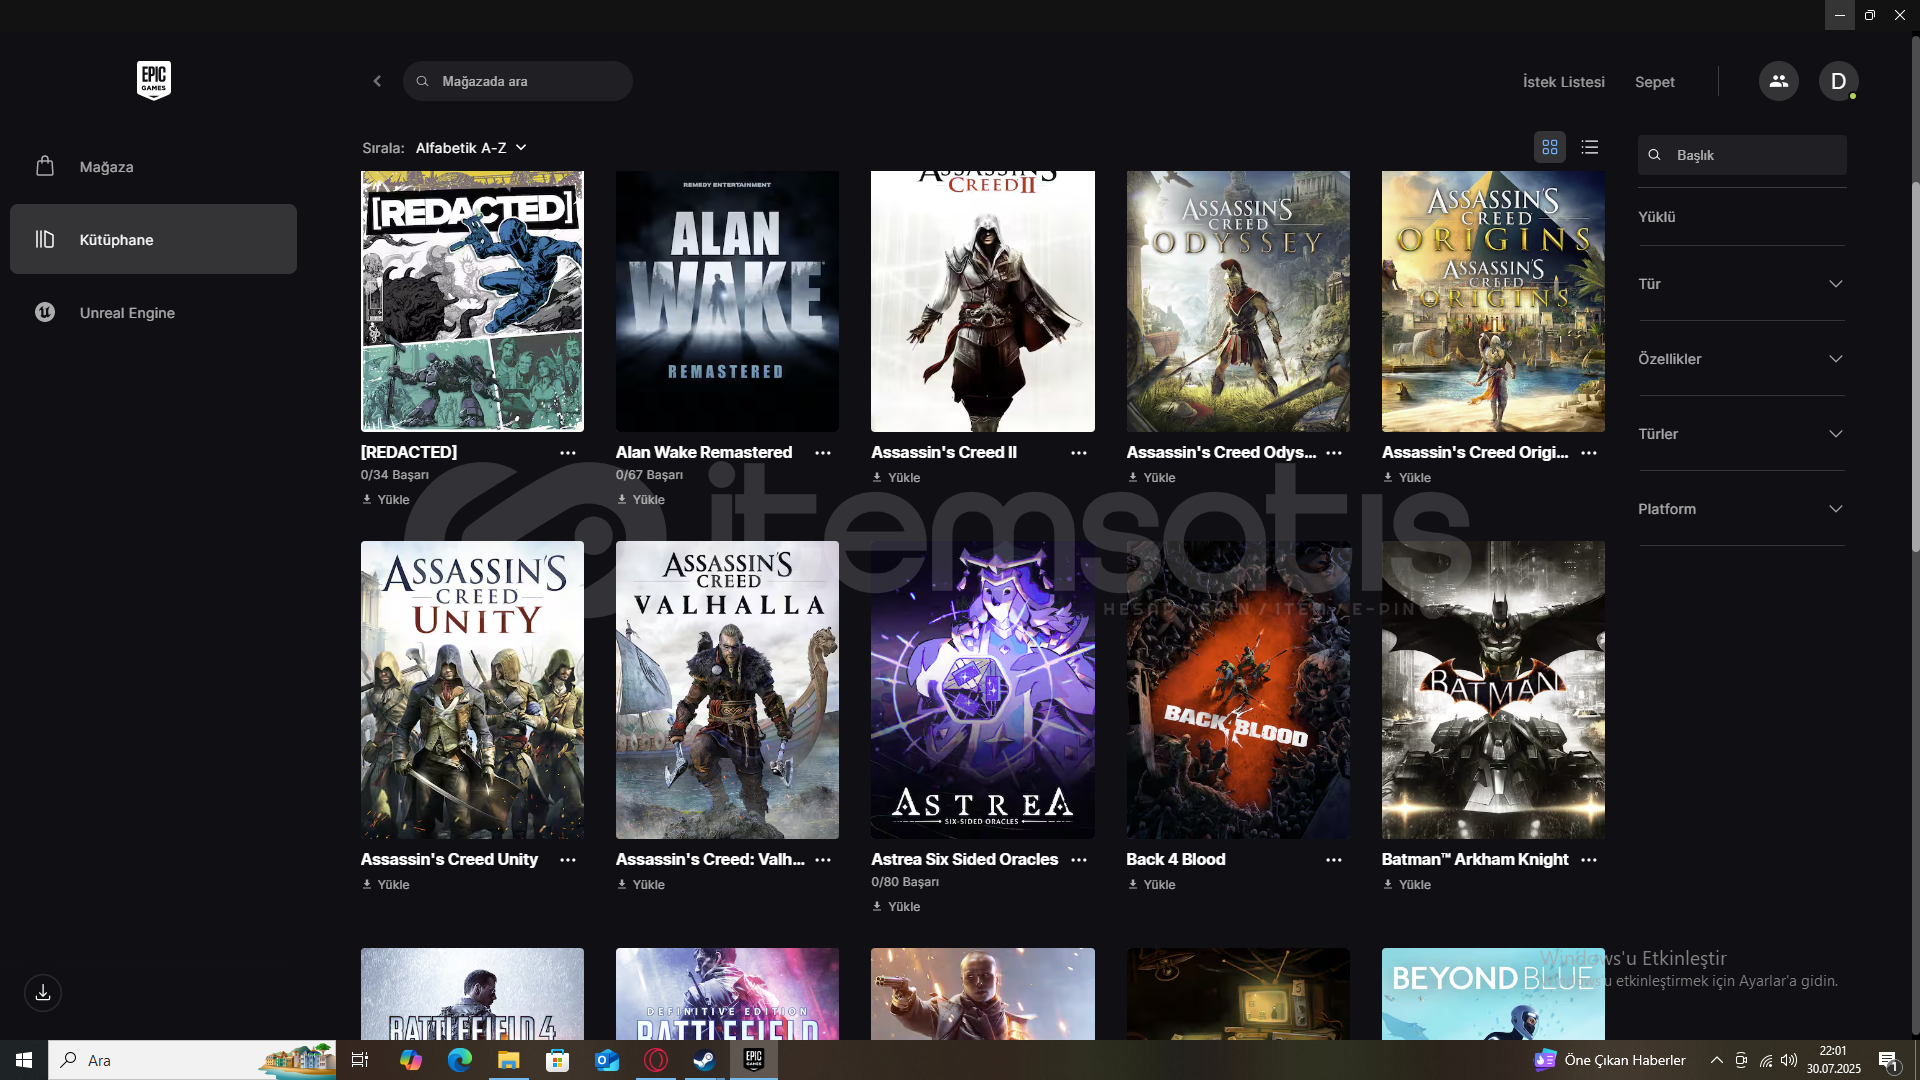Open more options for Assassin's Creed Valhalla

click(x=823, y=860)
